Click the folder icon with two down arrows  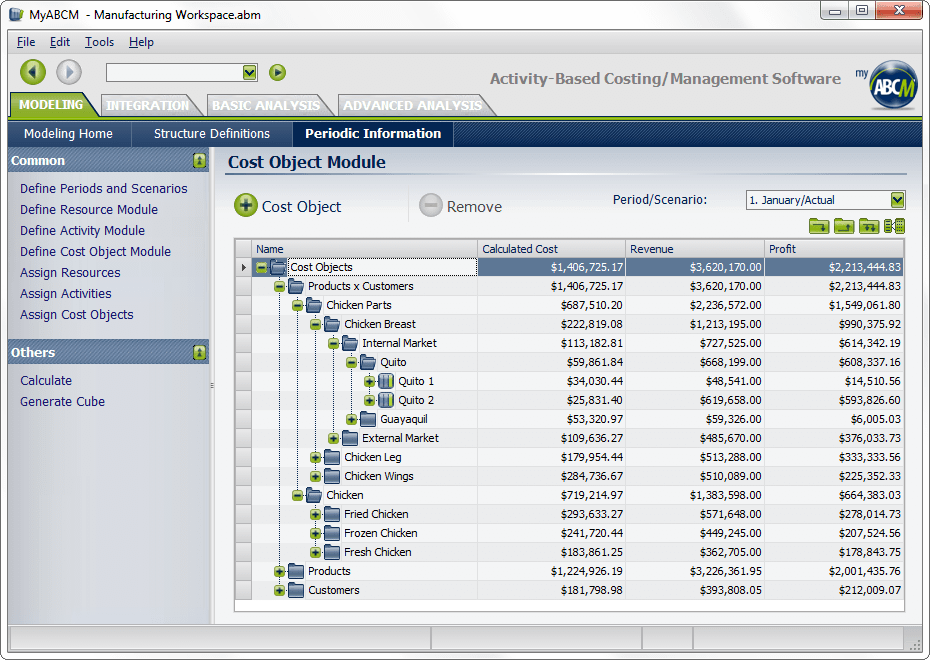pos(869,226)
